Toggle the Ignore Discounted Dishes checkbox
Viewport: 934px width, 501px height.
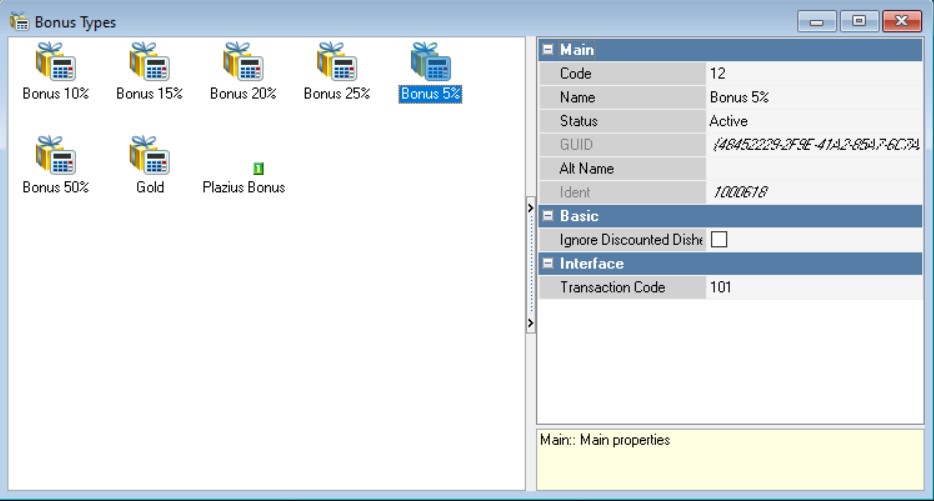(718, 240)
